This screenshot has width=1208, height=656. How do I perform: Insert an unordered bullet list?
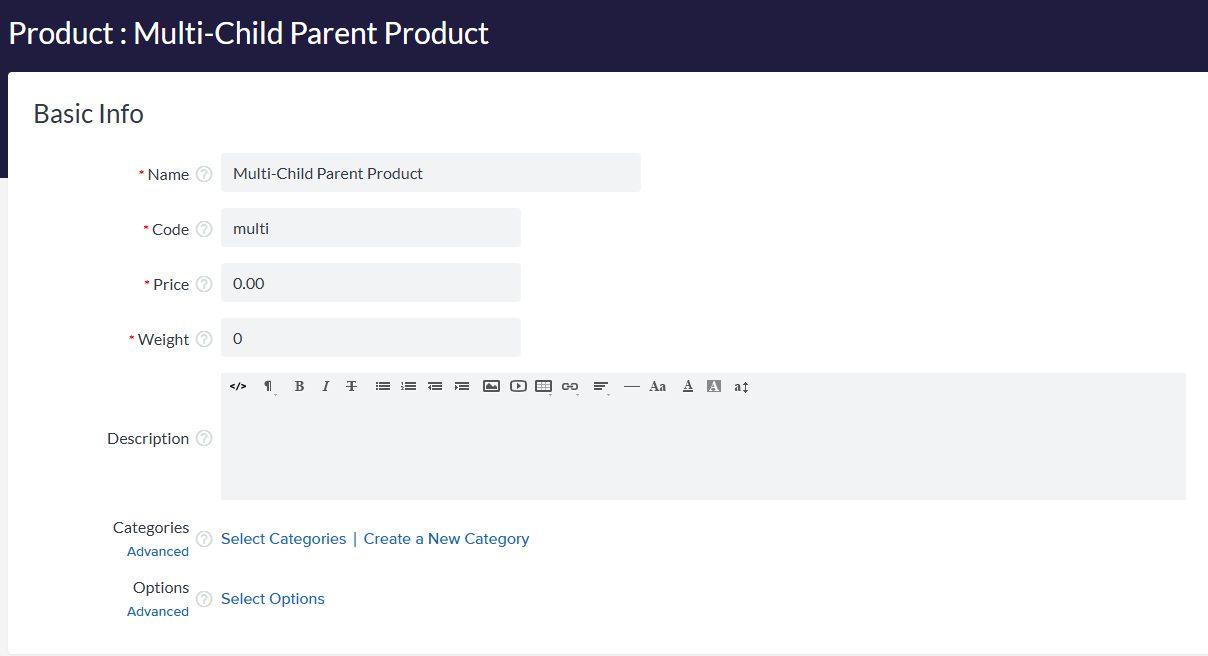click(x=382, y=386)
